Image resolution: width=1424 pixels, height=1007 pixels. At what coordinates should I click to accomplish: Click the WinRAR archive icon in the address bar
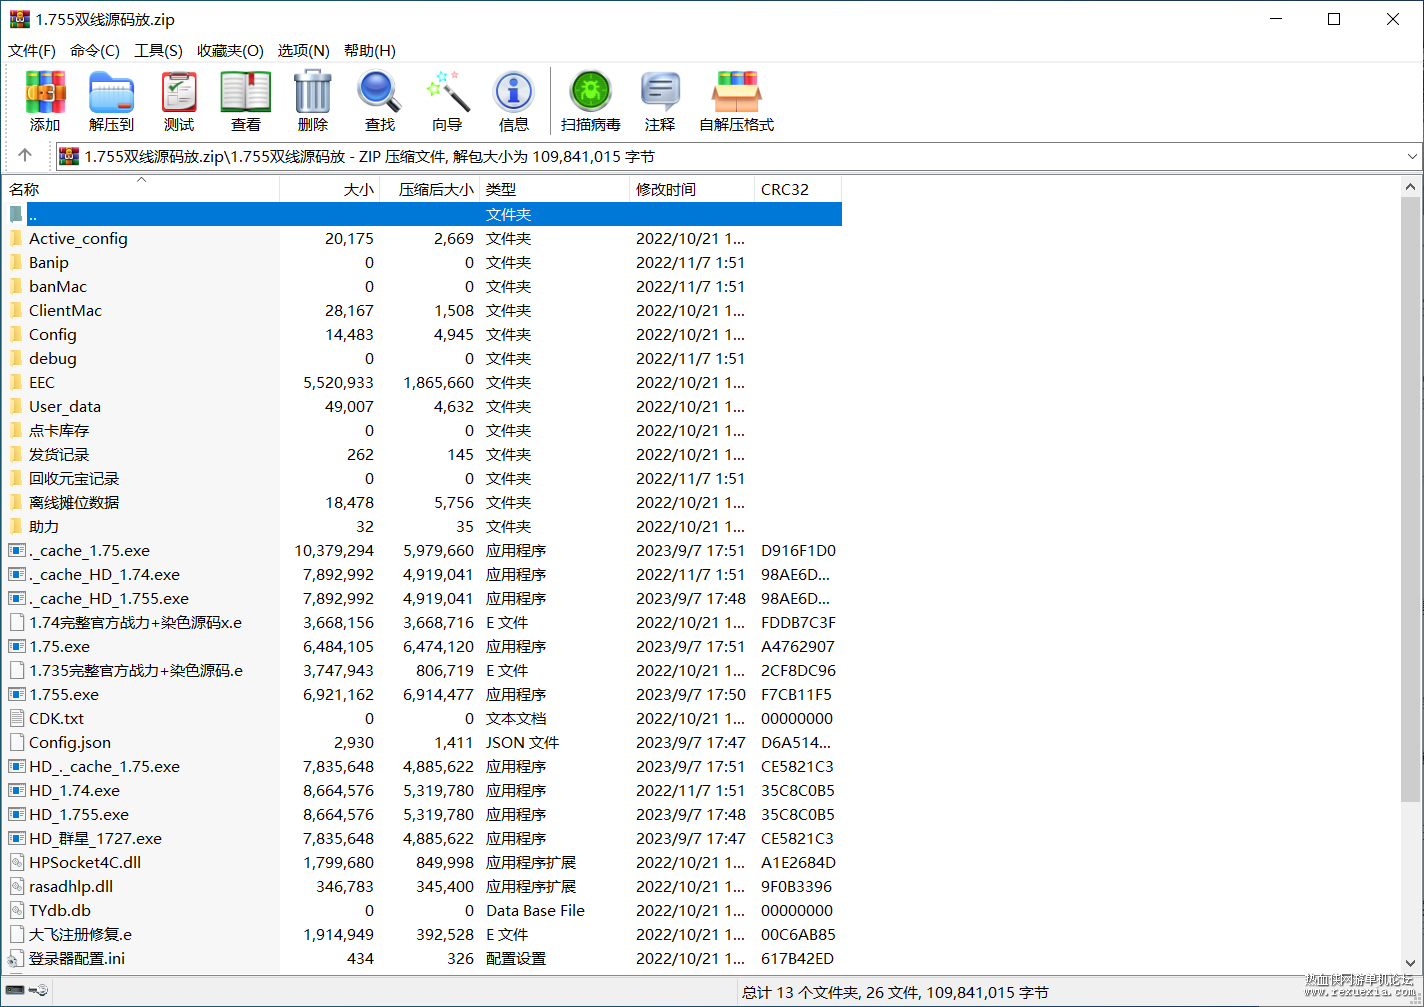pos(69,156)
